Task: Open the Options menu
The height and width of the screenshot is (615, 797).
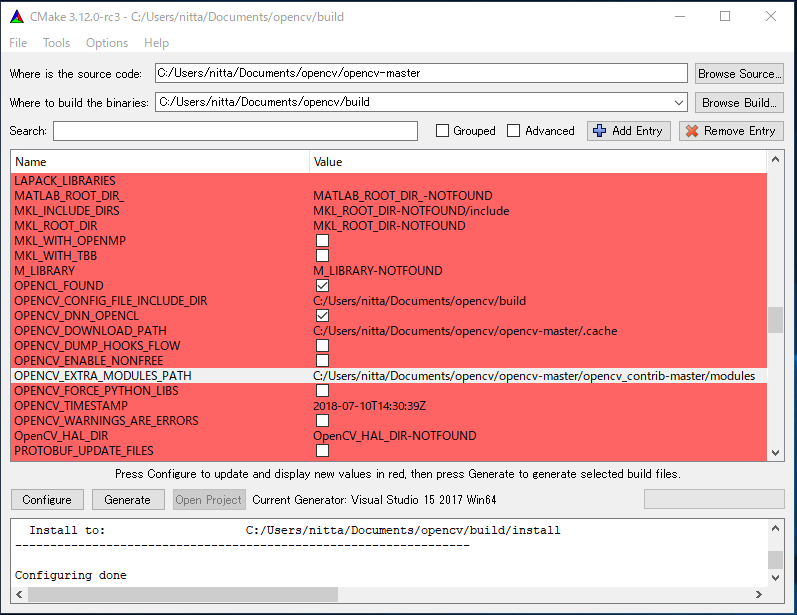Action: point(107,43)
